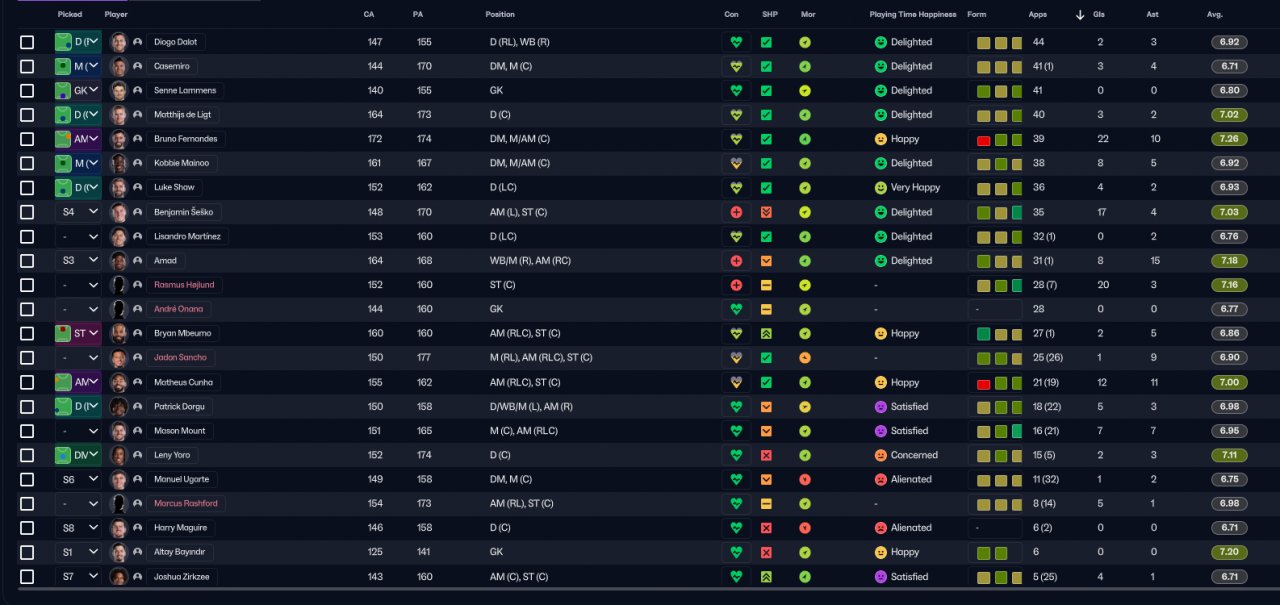Tick the checkbox for Diogo Dalot
1280x605 pixels.
27,42
